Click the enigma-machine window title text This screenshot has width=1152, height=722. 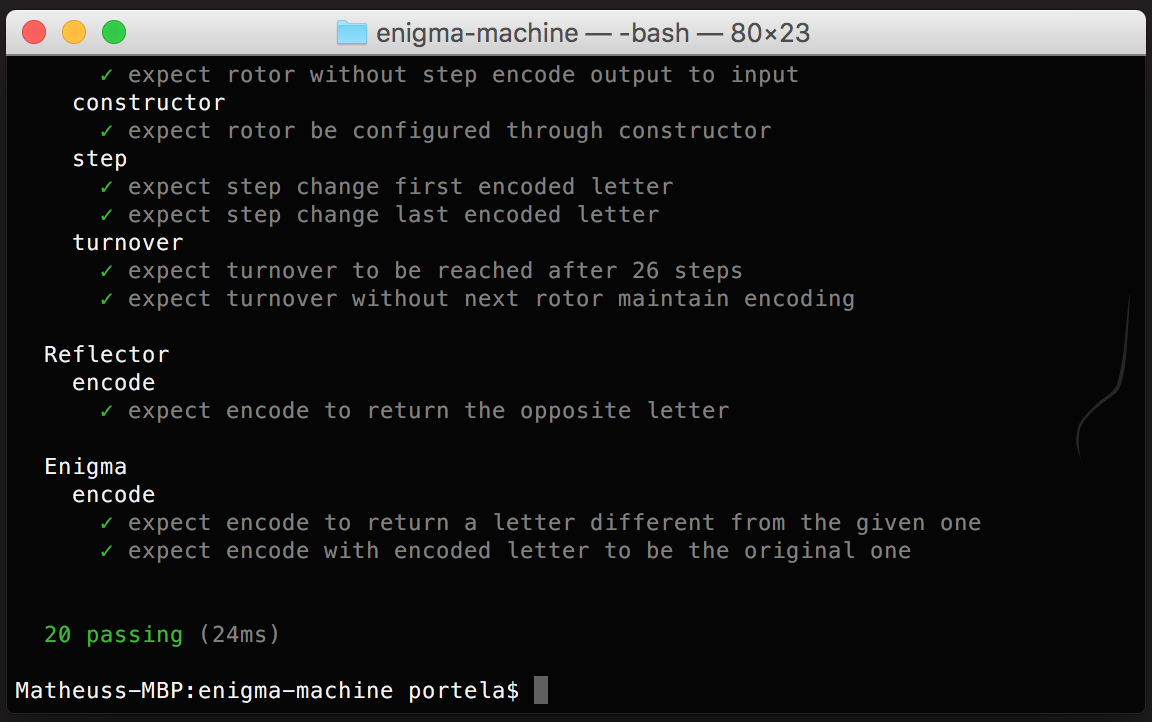click(593, 33)
